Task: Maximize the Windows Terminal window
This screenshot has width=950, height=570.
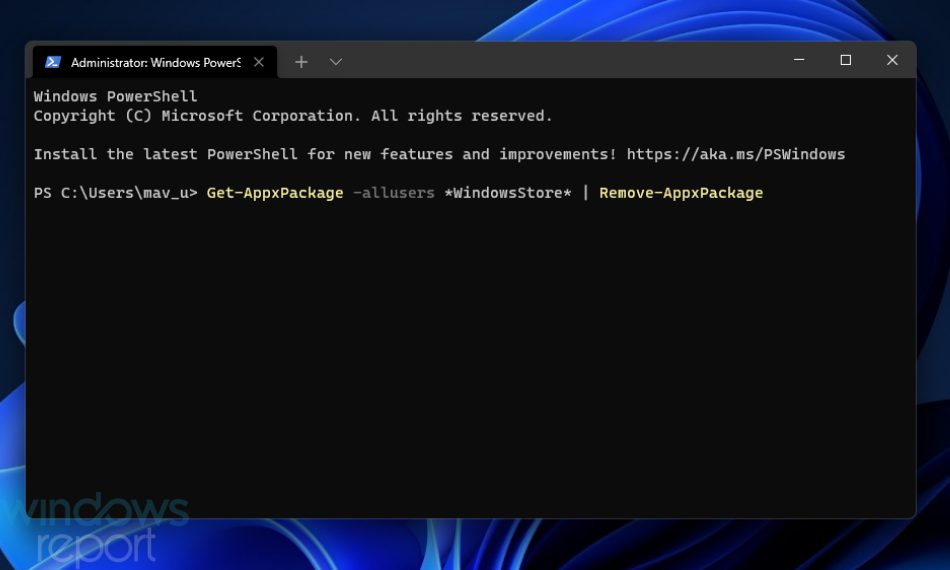Action: [846, 60]
